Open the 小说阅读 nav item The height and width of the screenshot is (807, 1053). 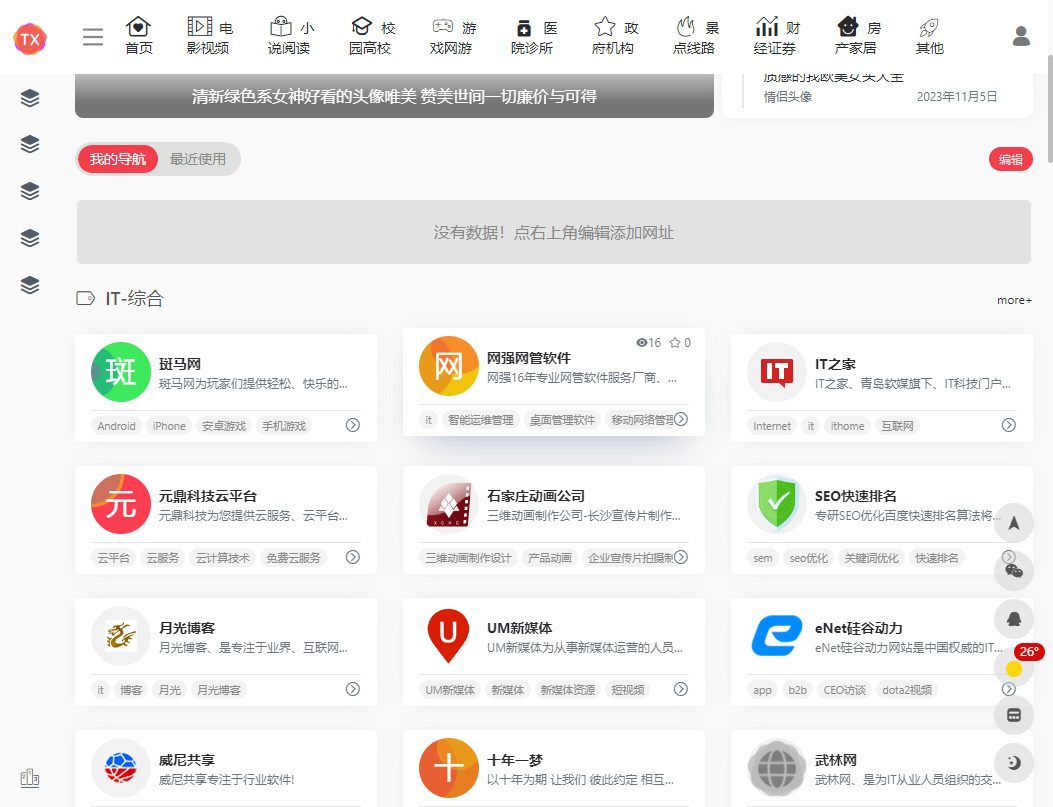coord(290,36)
